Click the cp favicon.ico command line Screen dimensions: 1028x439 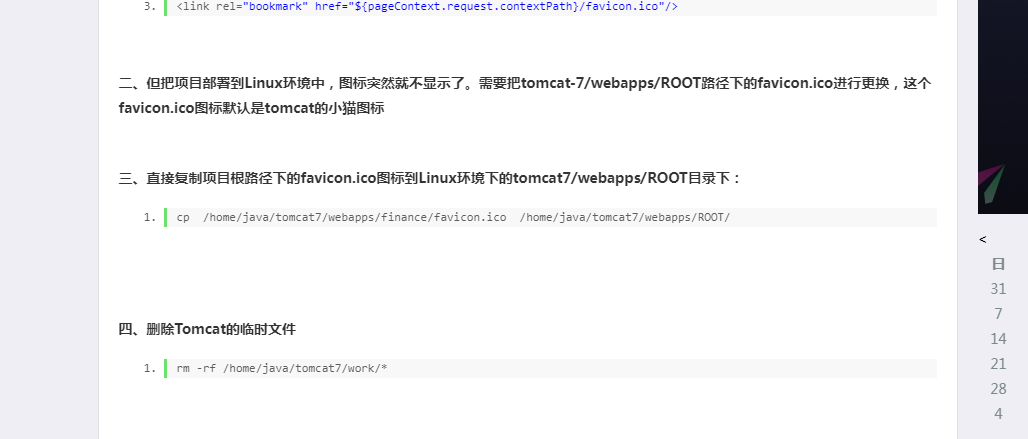coord(551,218)
